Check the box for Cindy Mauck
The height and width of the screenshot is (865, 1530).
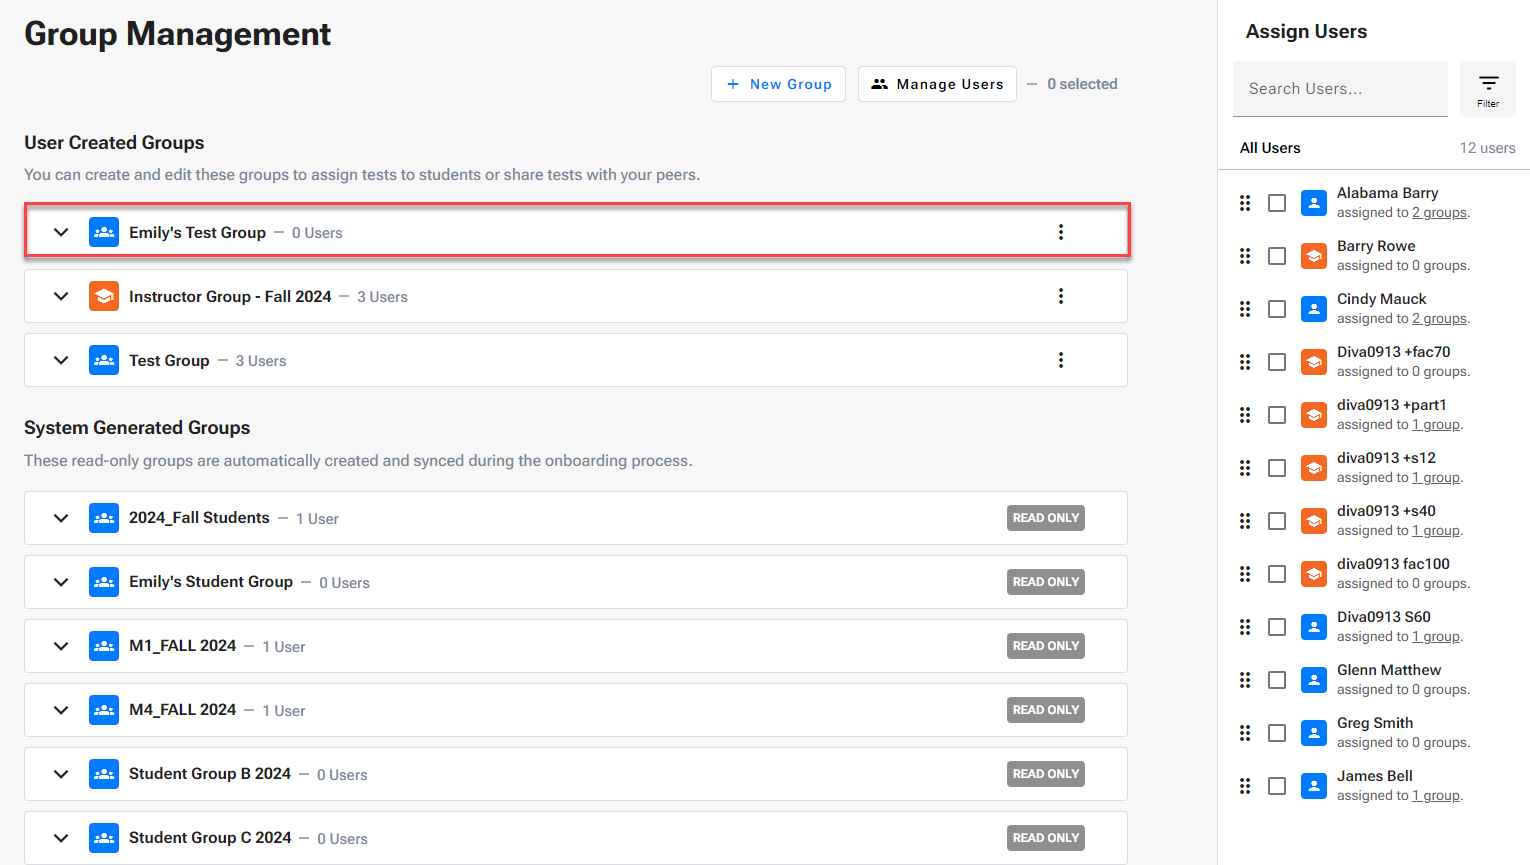[x=1277, y=309]
